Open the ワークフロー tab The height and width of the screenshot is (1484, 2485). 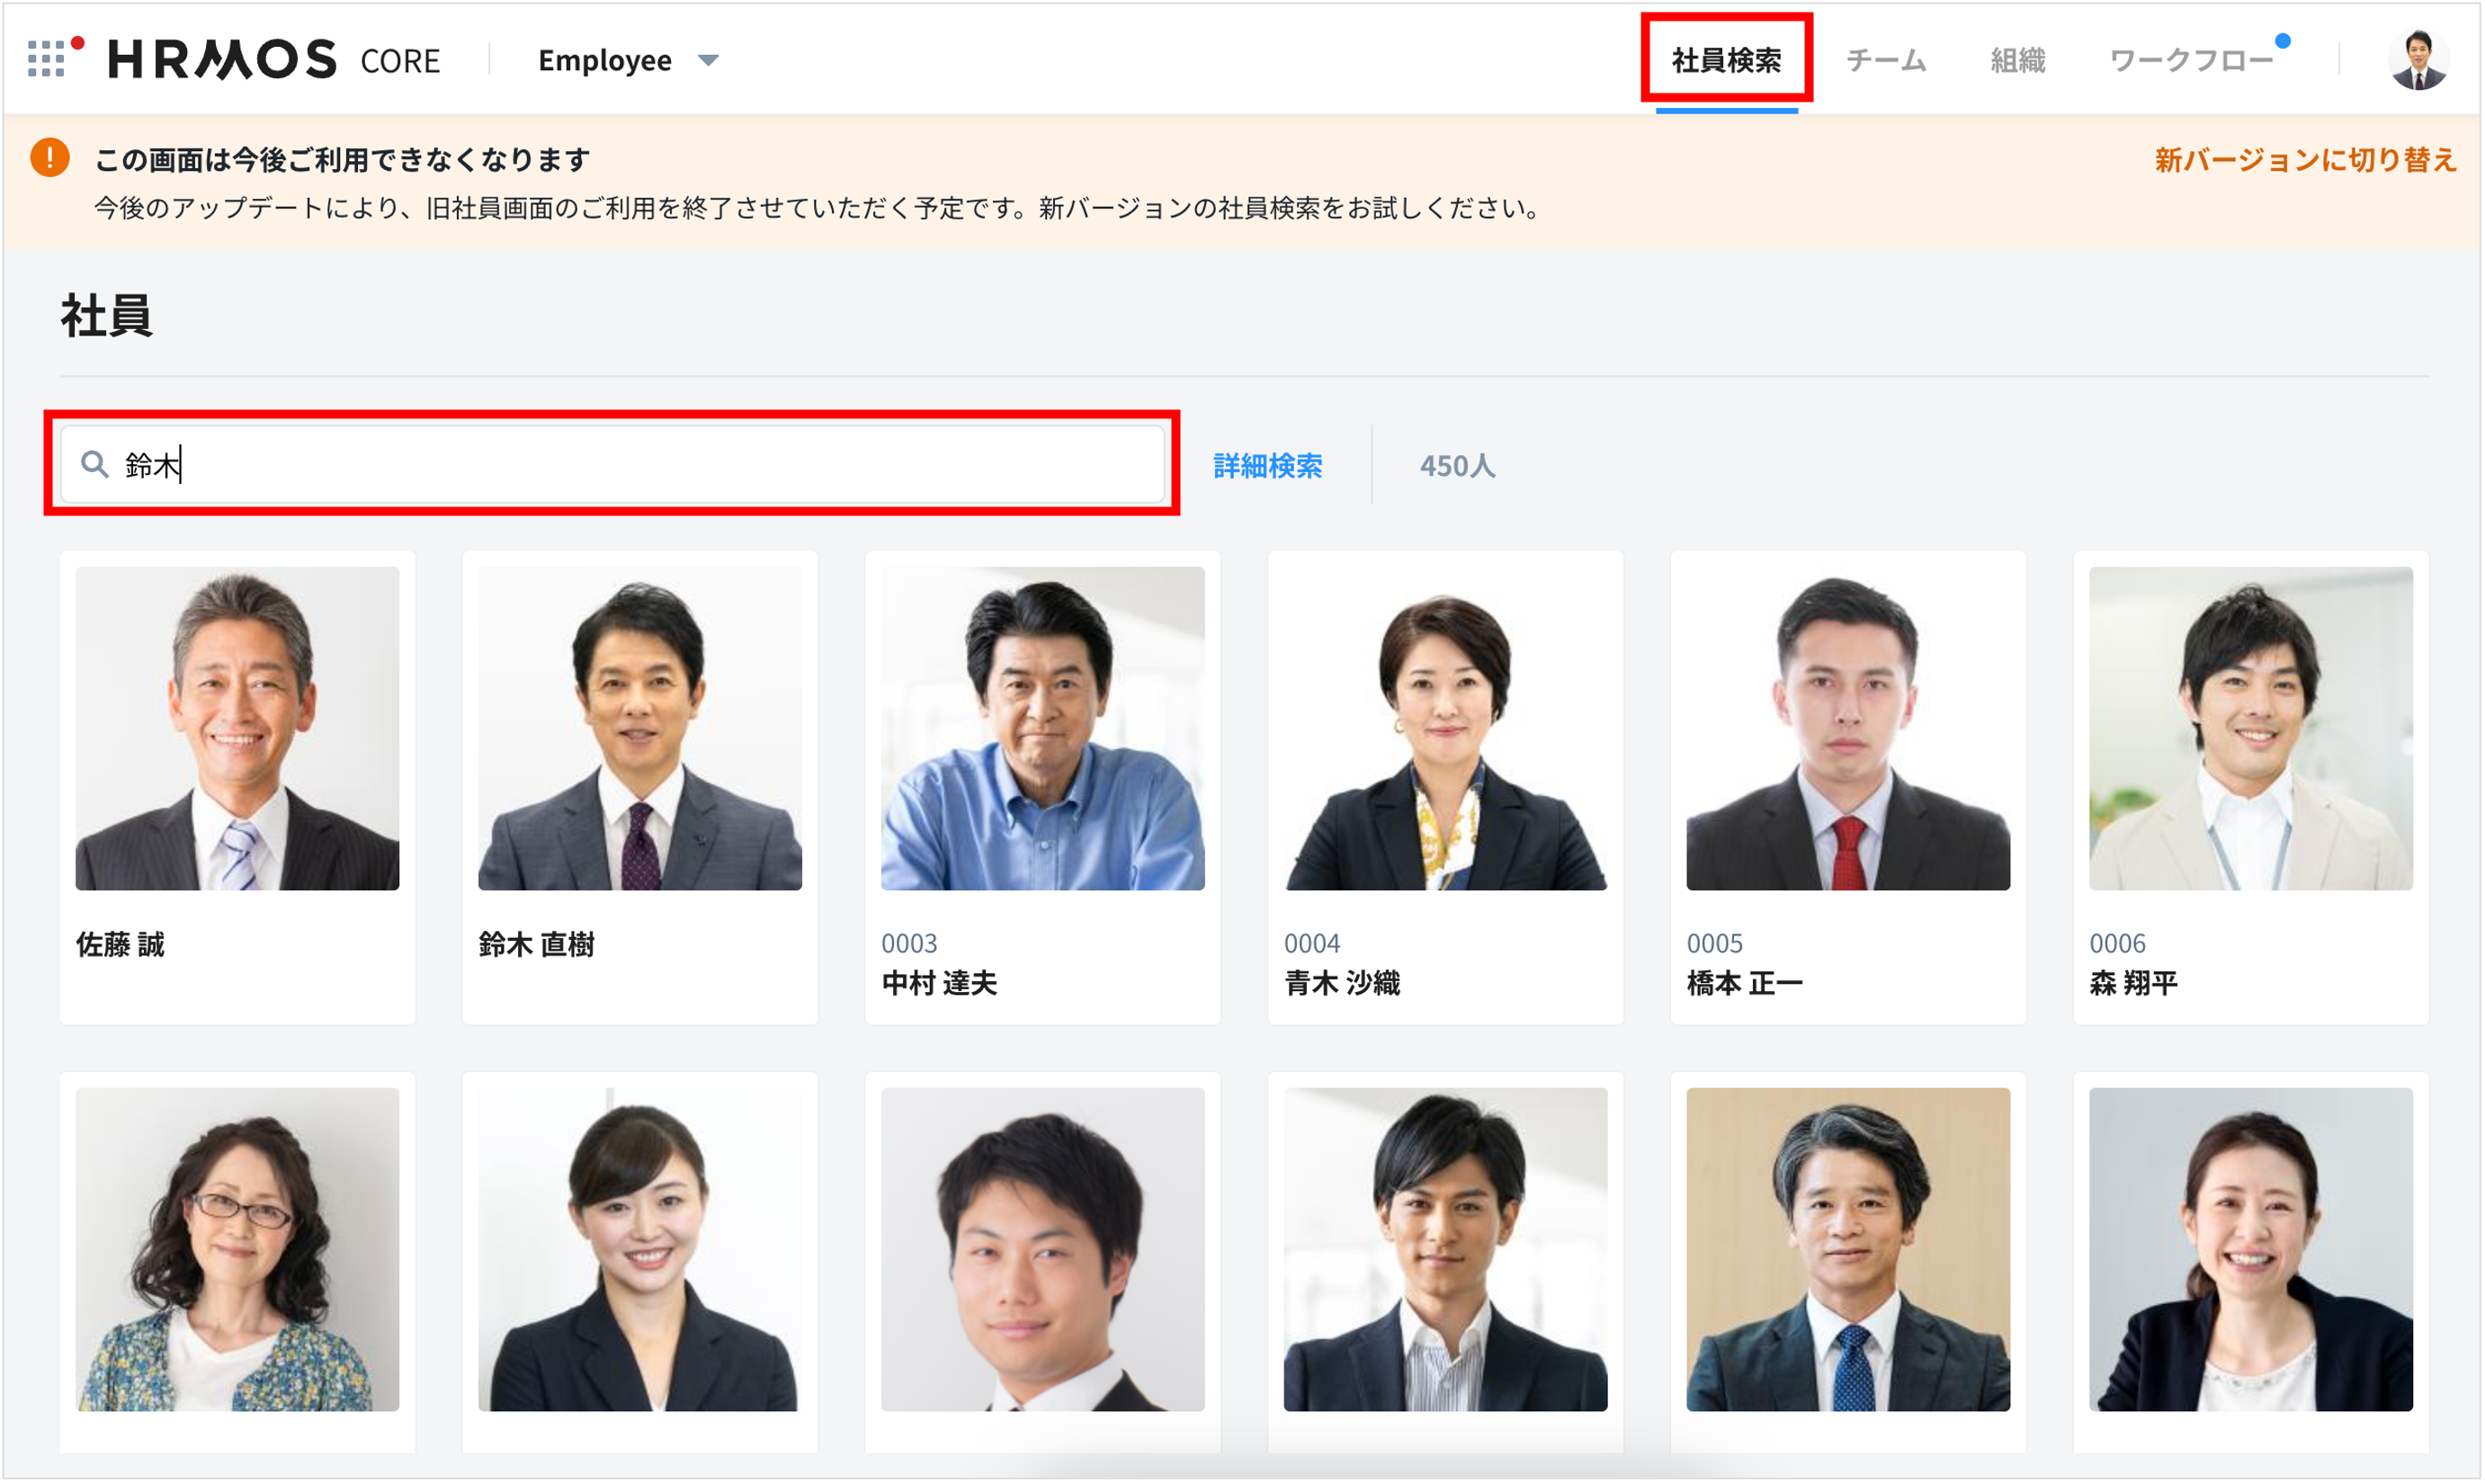[x=2190, y=60]
